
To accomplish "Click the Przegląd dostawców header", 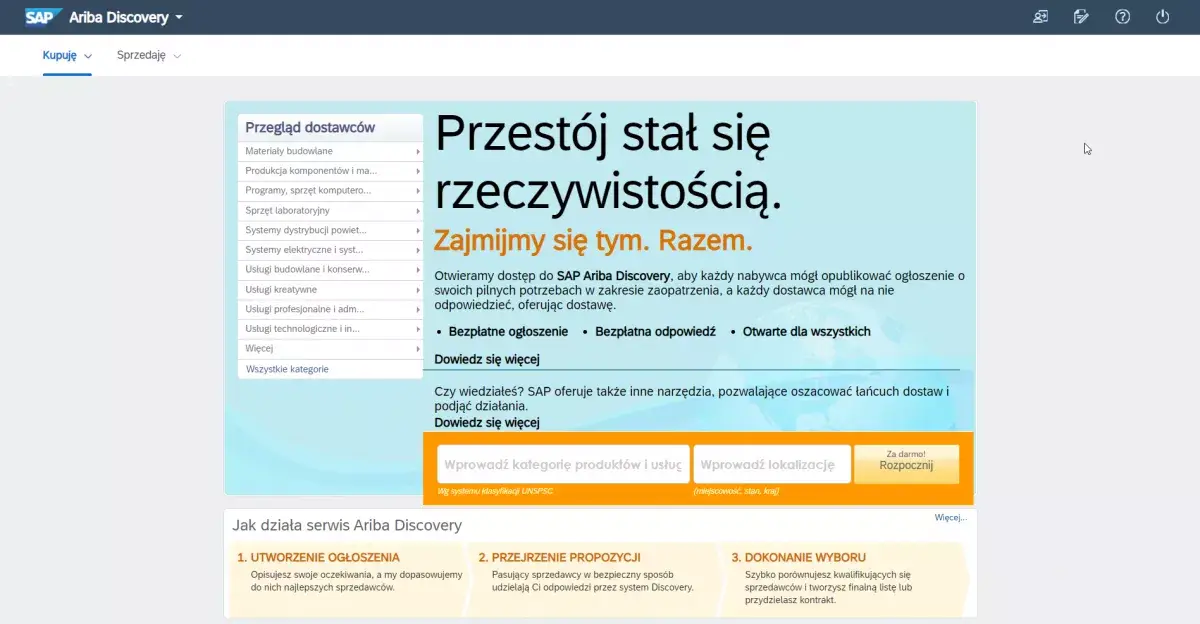I will point(310,127).
